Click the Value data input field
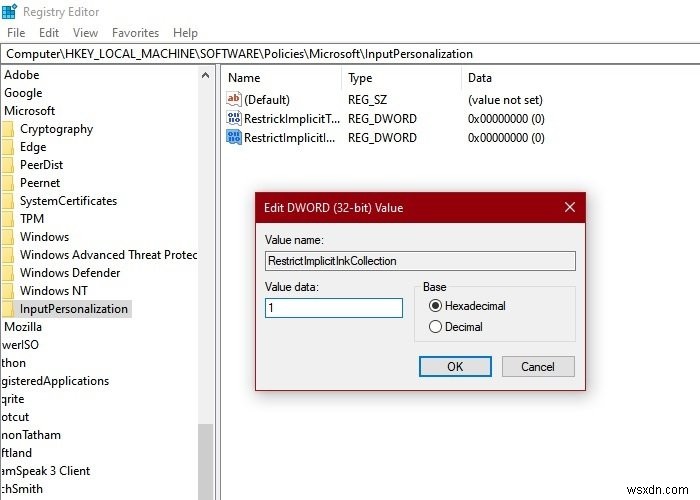The width and height of the screenshot is (700, 500). (x=334, y=308)
